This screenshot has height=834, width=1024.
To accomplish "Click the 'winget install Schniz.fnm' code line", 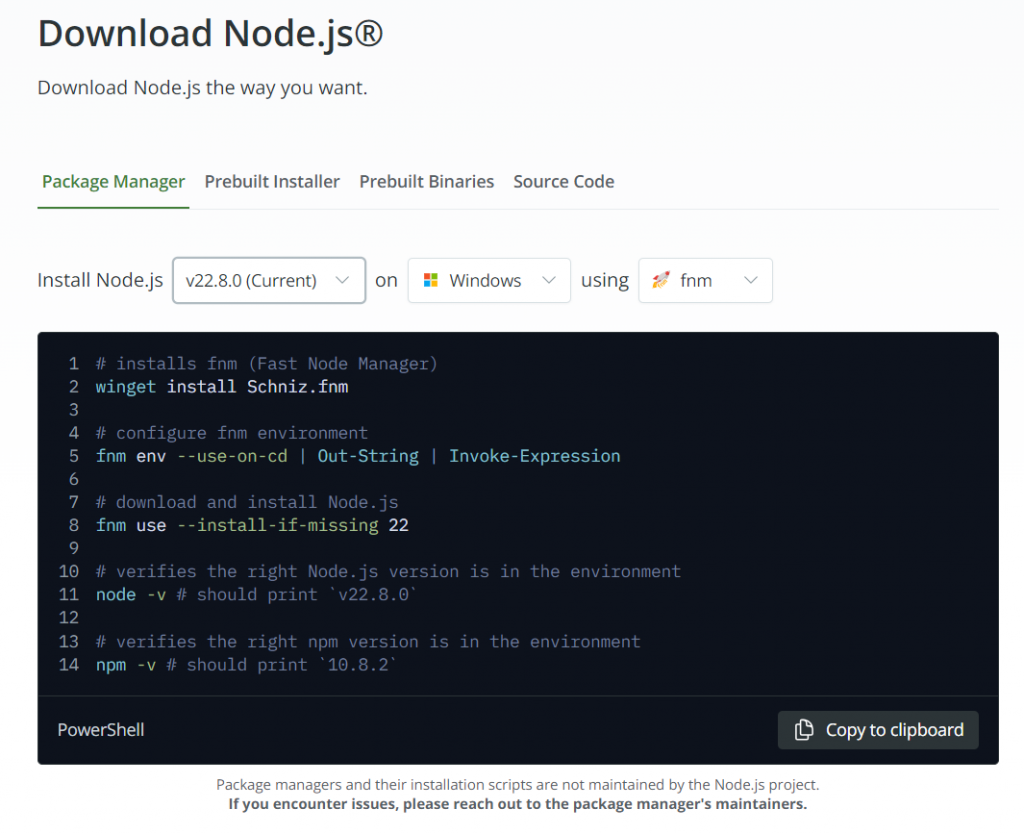I will tap(222, 387).
